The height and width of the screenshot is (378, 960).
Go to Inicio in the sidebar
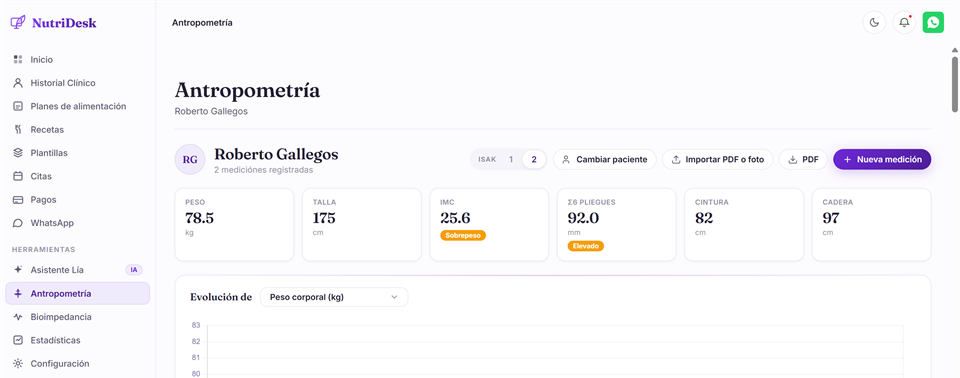77,59
